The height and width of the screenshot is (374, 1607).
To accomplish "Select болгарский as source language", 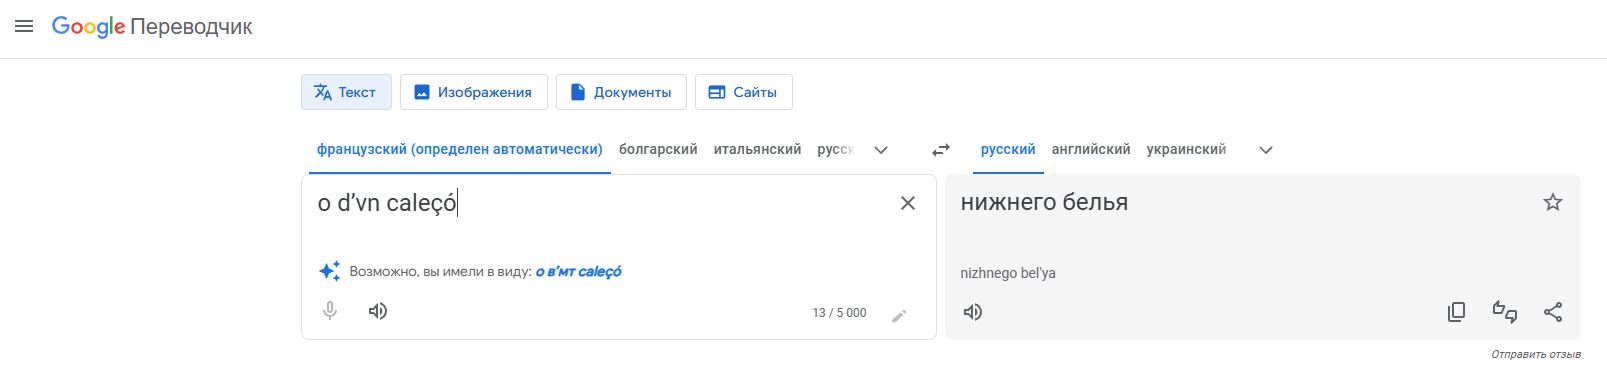I will pos(658,149).
